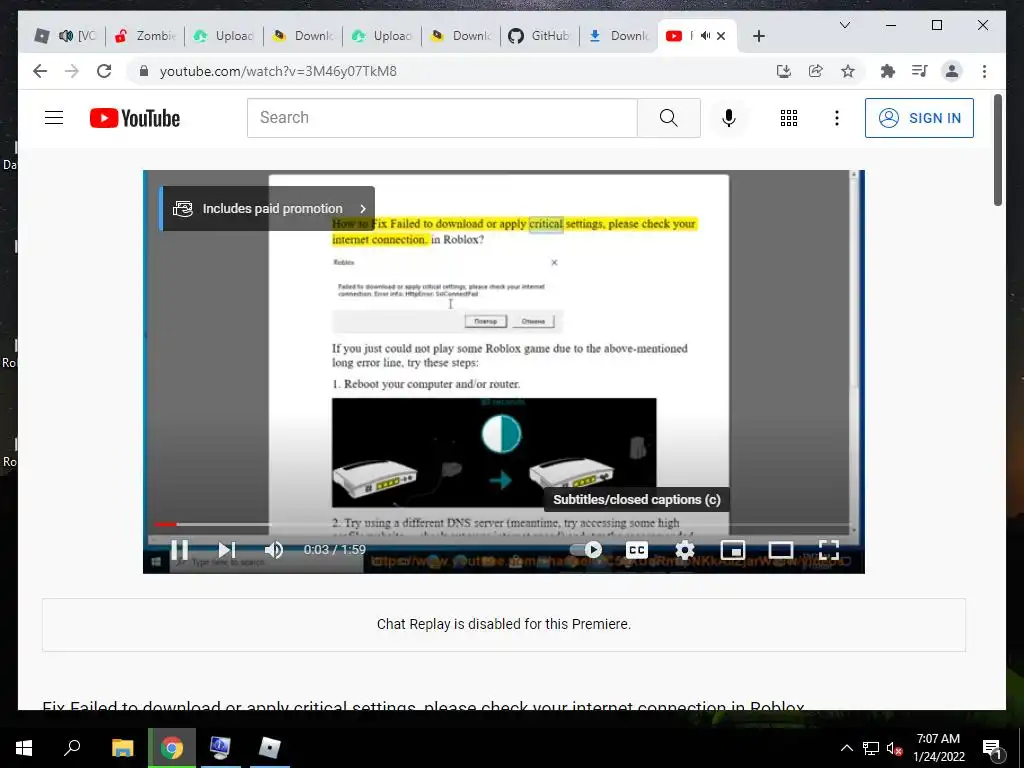Switch to the Download tab with blue arrow
This screenshot has height=768, width=1024.
618,36
